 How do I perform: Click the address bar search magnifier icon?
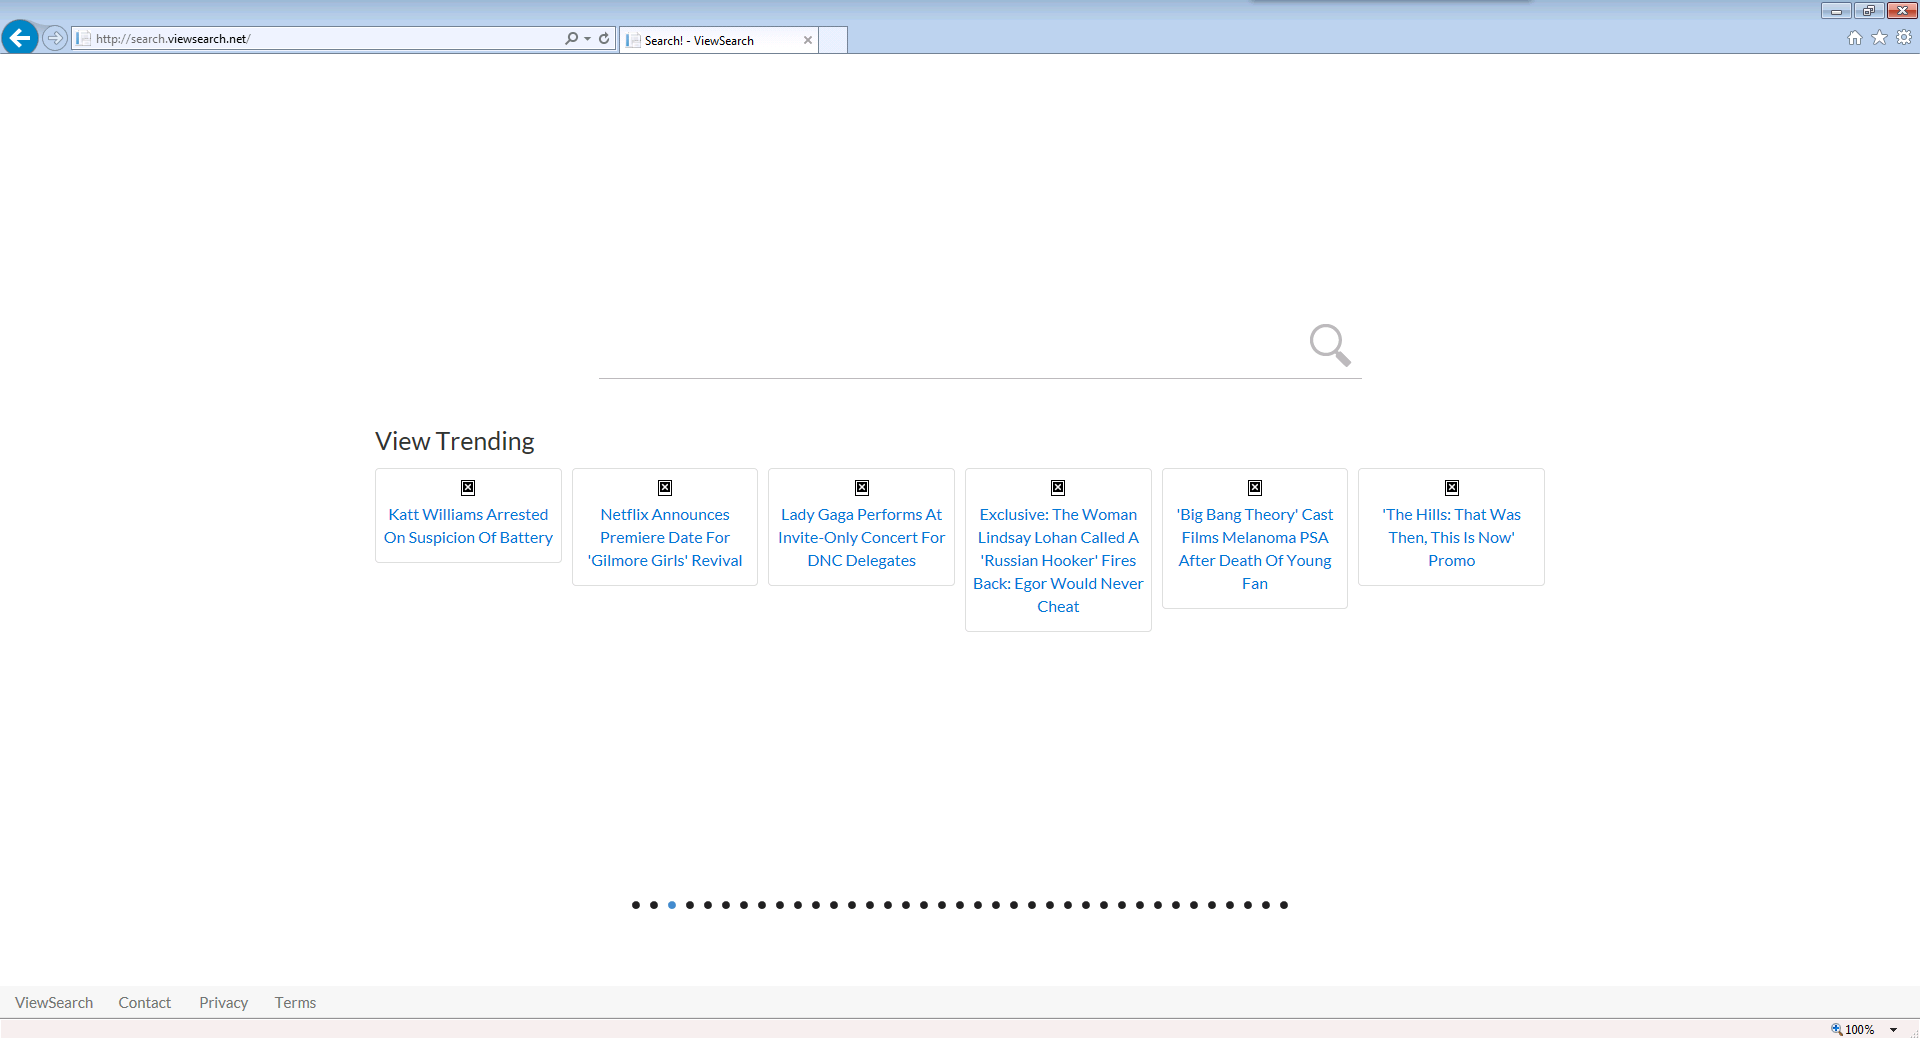pyautogui.click(x=571, y=38)
